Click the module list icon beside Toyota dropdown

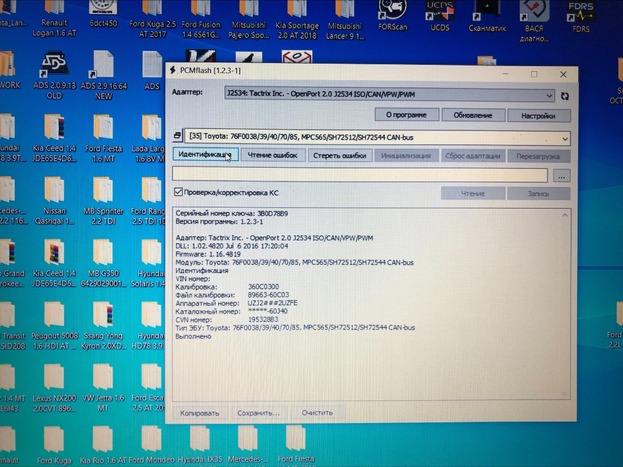coord(177,135)
